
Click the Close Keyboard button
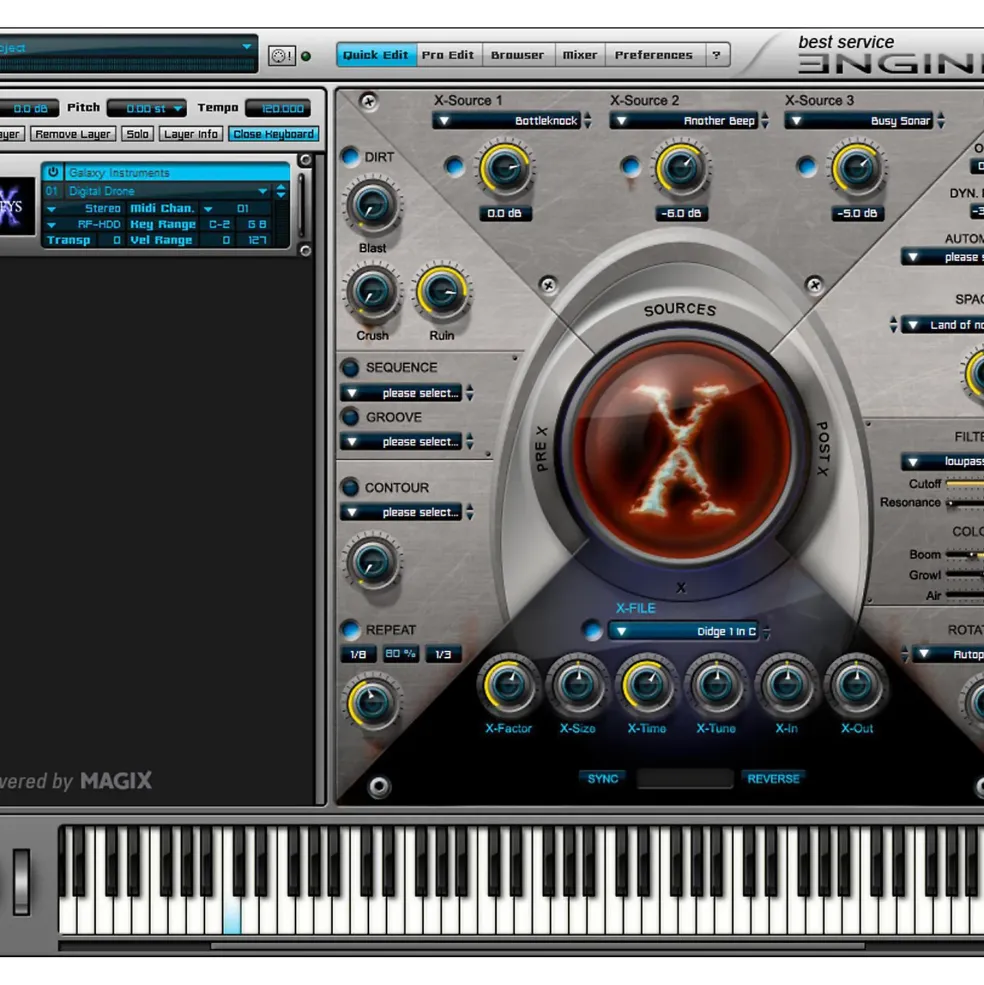273,134
